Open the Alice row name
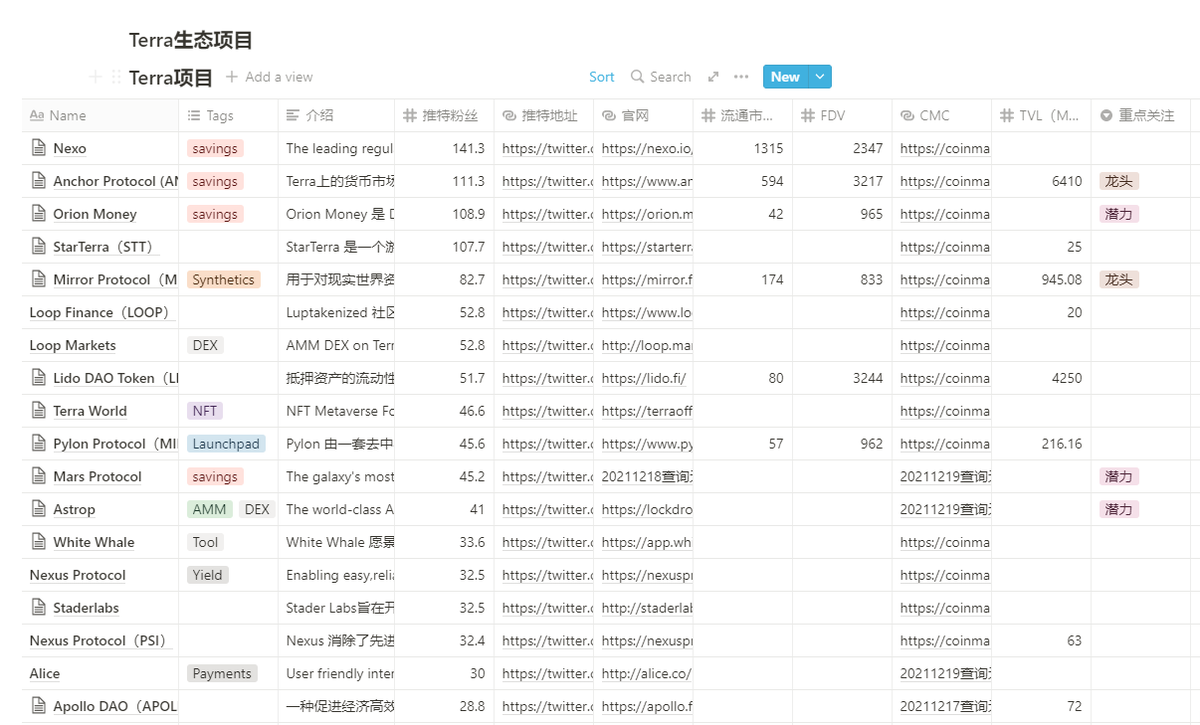The height and width of the screenshot is (725, 1200). pyautogui.click(x=45, y=673)
